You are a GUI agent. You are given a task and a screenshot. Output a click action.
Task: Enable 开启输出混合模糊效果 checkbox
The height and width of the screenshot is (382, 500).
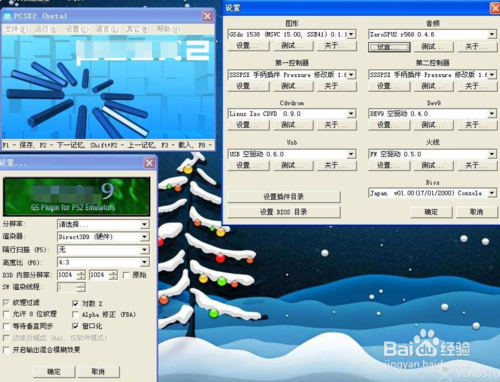click(6, 350)
